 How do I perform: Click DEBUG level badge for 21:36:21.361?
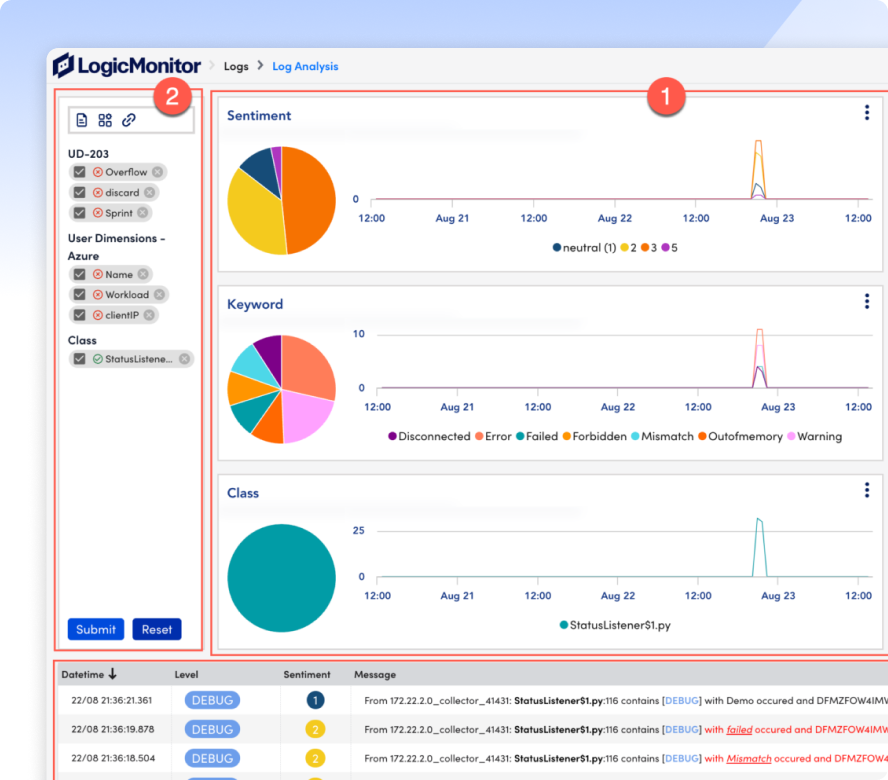212,701
